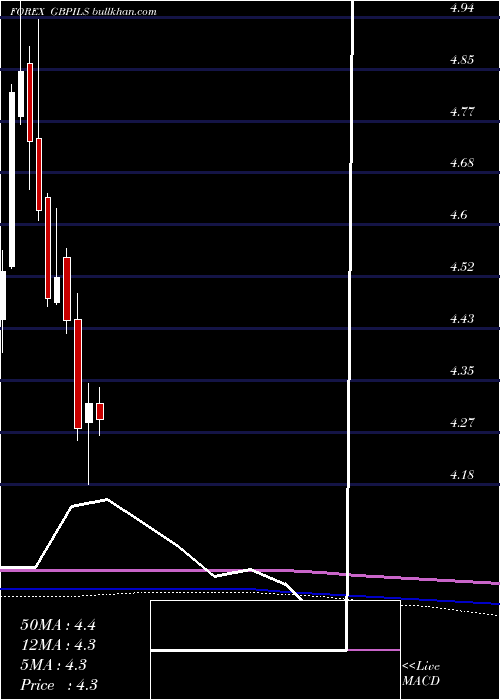Viewport: 500px width, 700px height.
Task: Click the 12MA : 4.3 readout
Action: tap(58, 645)
